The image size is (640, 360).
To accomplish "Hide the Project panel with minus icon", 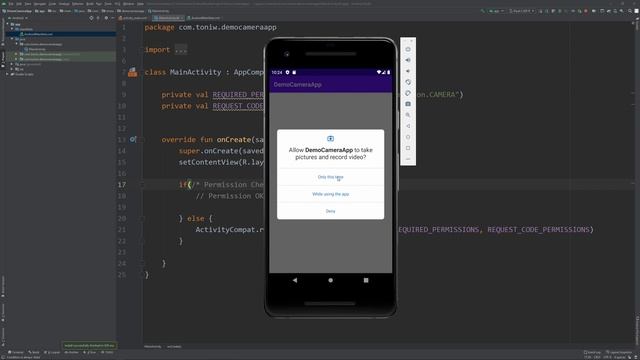I will click(113, 18).
